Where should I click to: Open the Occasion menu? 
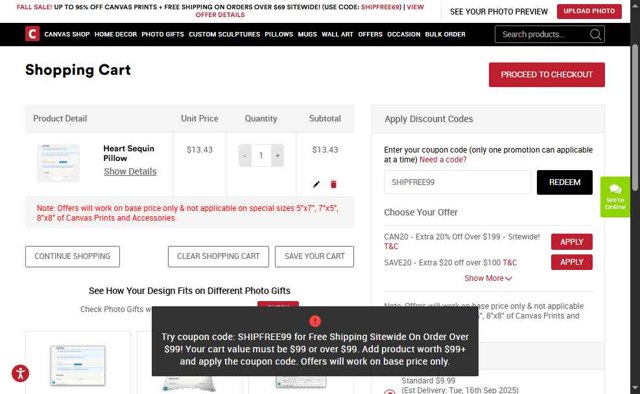click(x=404, y=34)
